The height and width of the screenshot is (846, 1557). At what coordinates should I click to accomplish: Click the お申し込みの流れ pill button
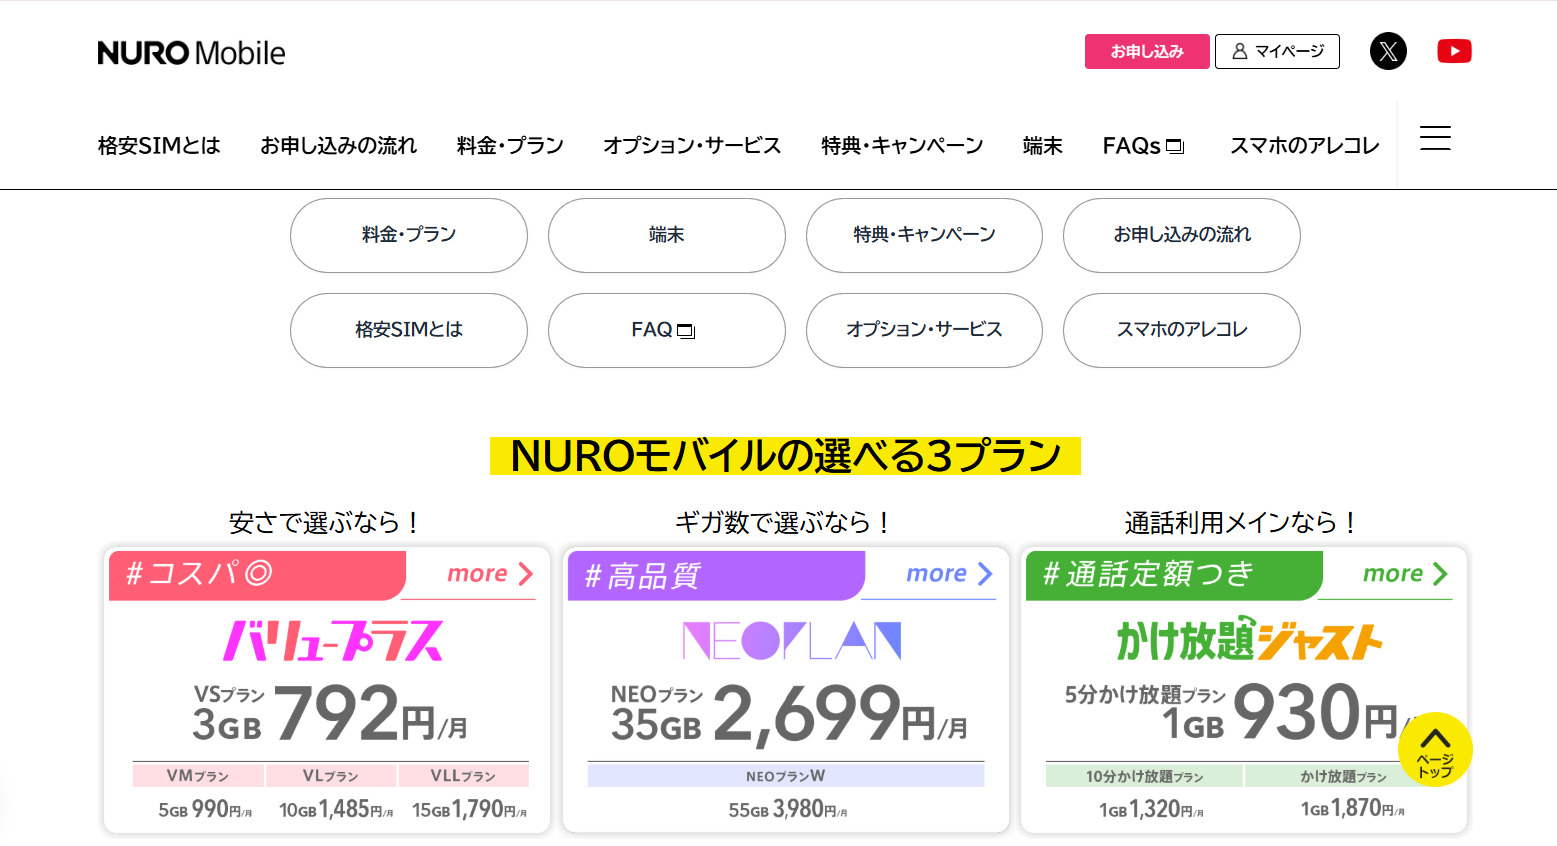1182,235
